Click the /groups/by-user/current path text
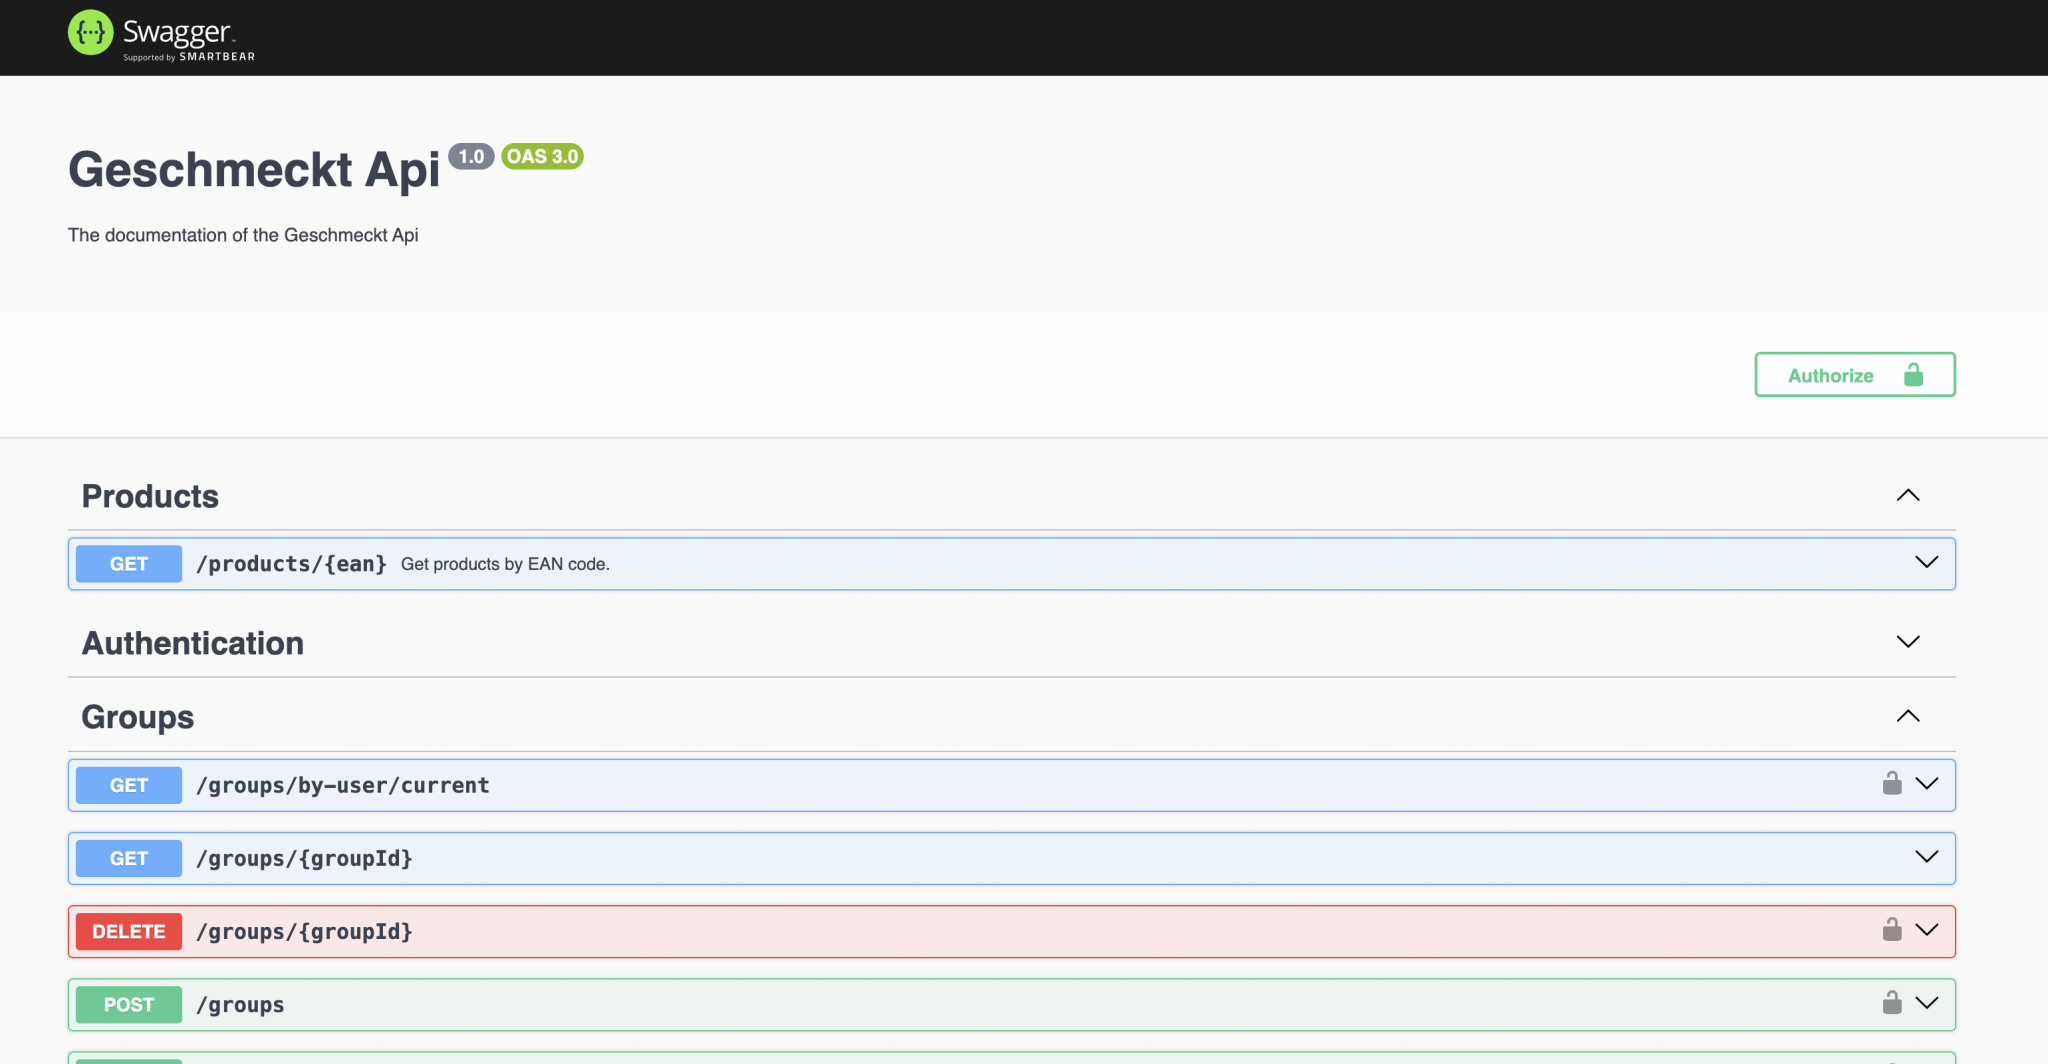This screenshot has width=2048, height=1064. point(343,786)
